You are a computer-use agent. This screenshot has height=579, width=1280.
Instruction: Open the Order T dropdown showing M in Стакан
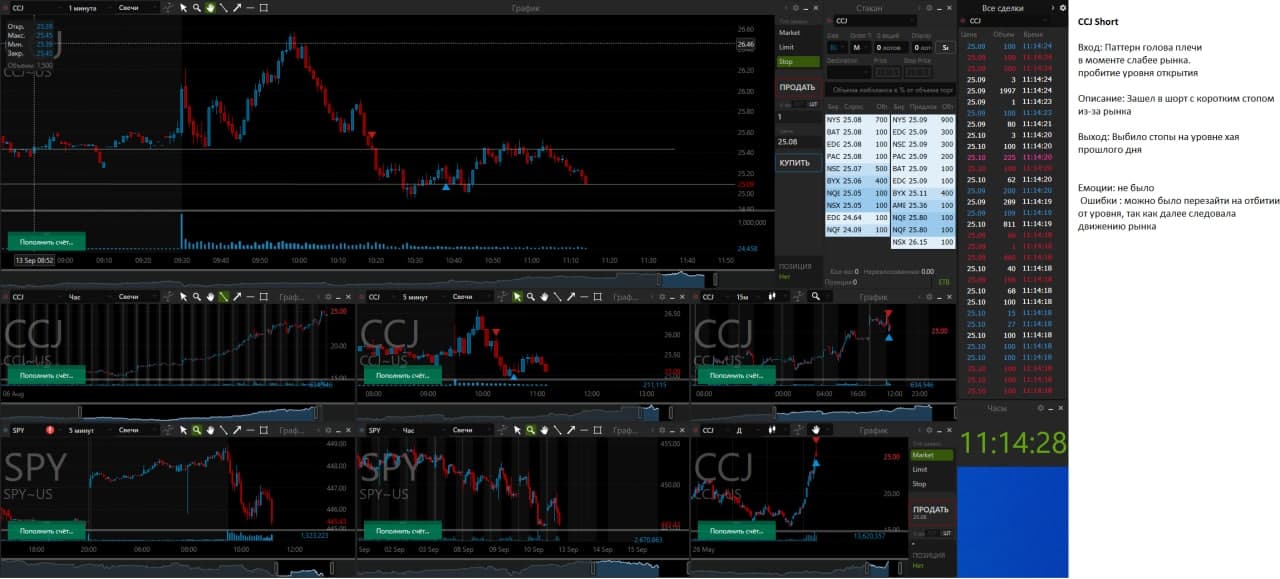coord(861,47)
